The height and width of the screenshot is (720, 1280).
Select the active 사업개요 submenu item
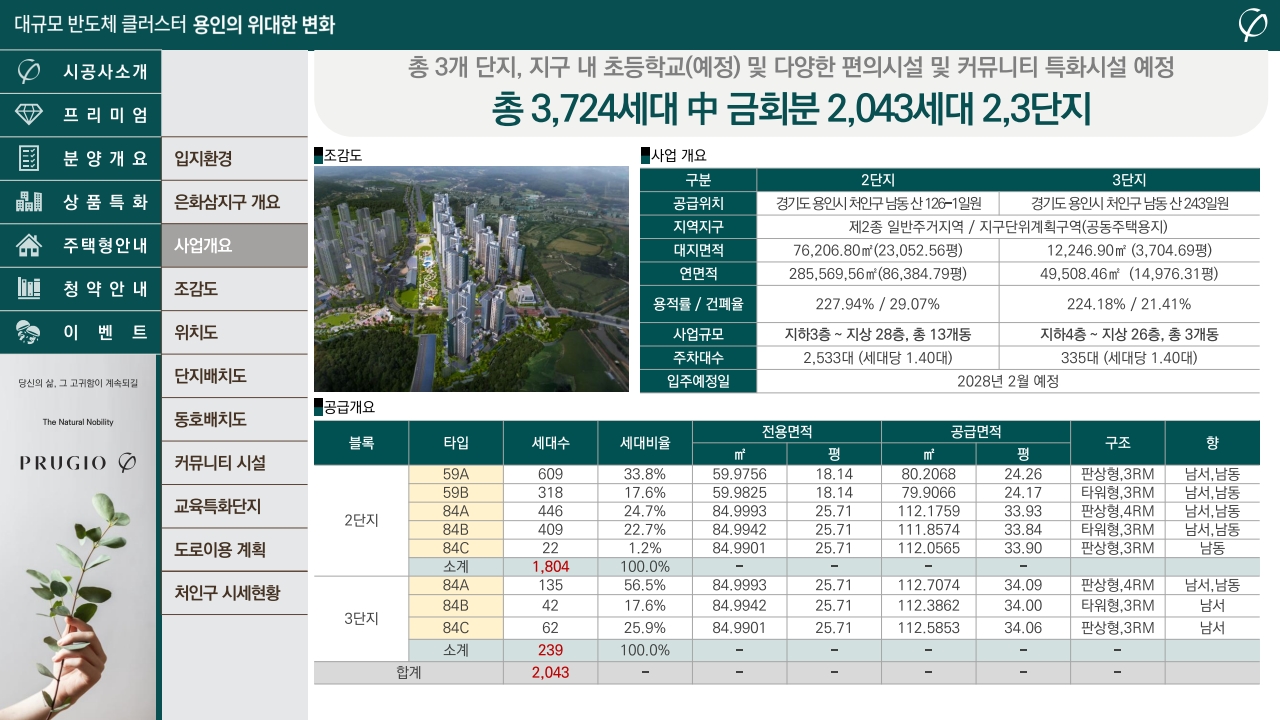click(x=234, y=245)
